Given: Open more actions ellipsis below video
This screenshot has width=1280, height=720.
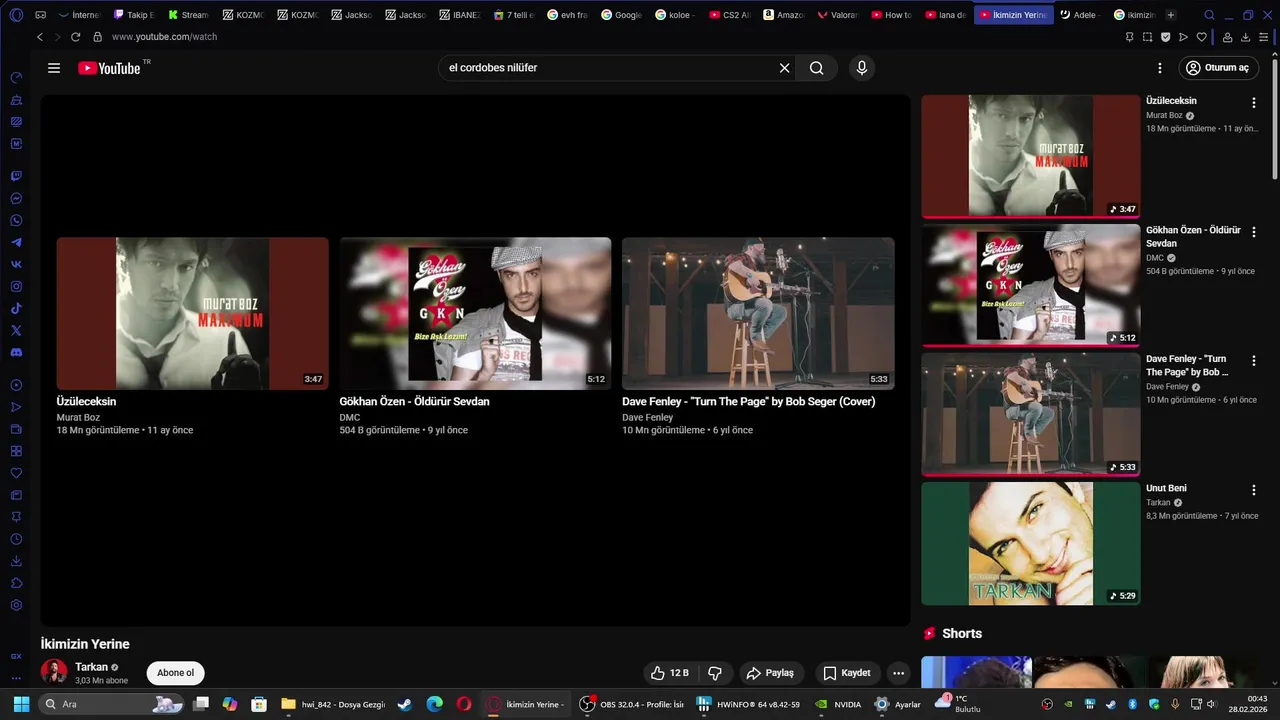Looking at the screenshot, I should pos(899,673).
